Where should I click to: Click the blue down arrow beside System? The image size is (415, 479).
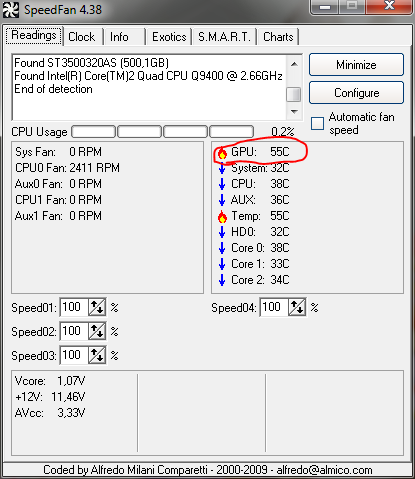[x=222, y=169]
